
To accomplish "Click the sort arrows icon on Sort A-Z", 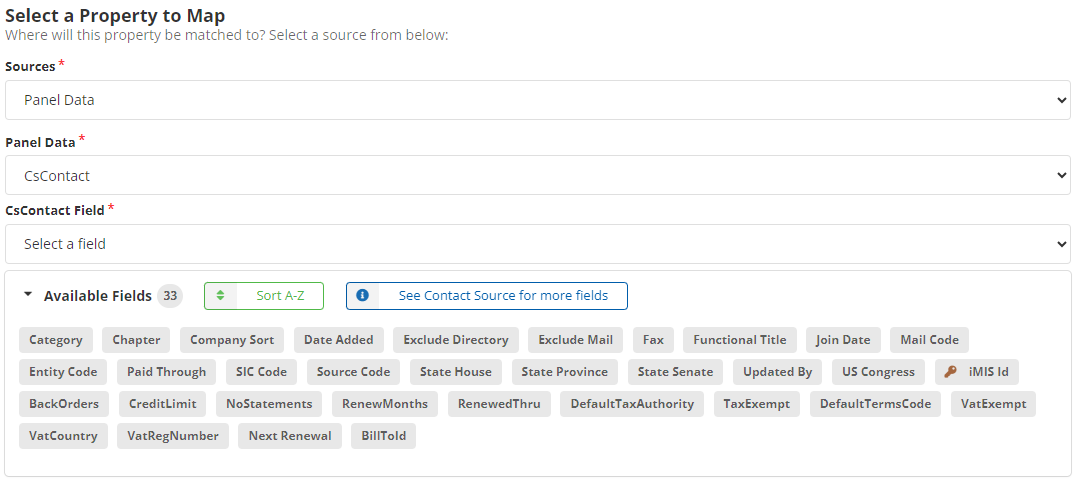I will pos(221,296).
